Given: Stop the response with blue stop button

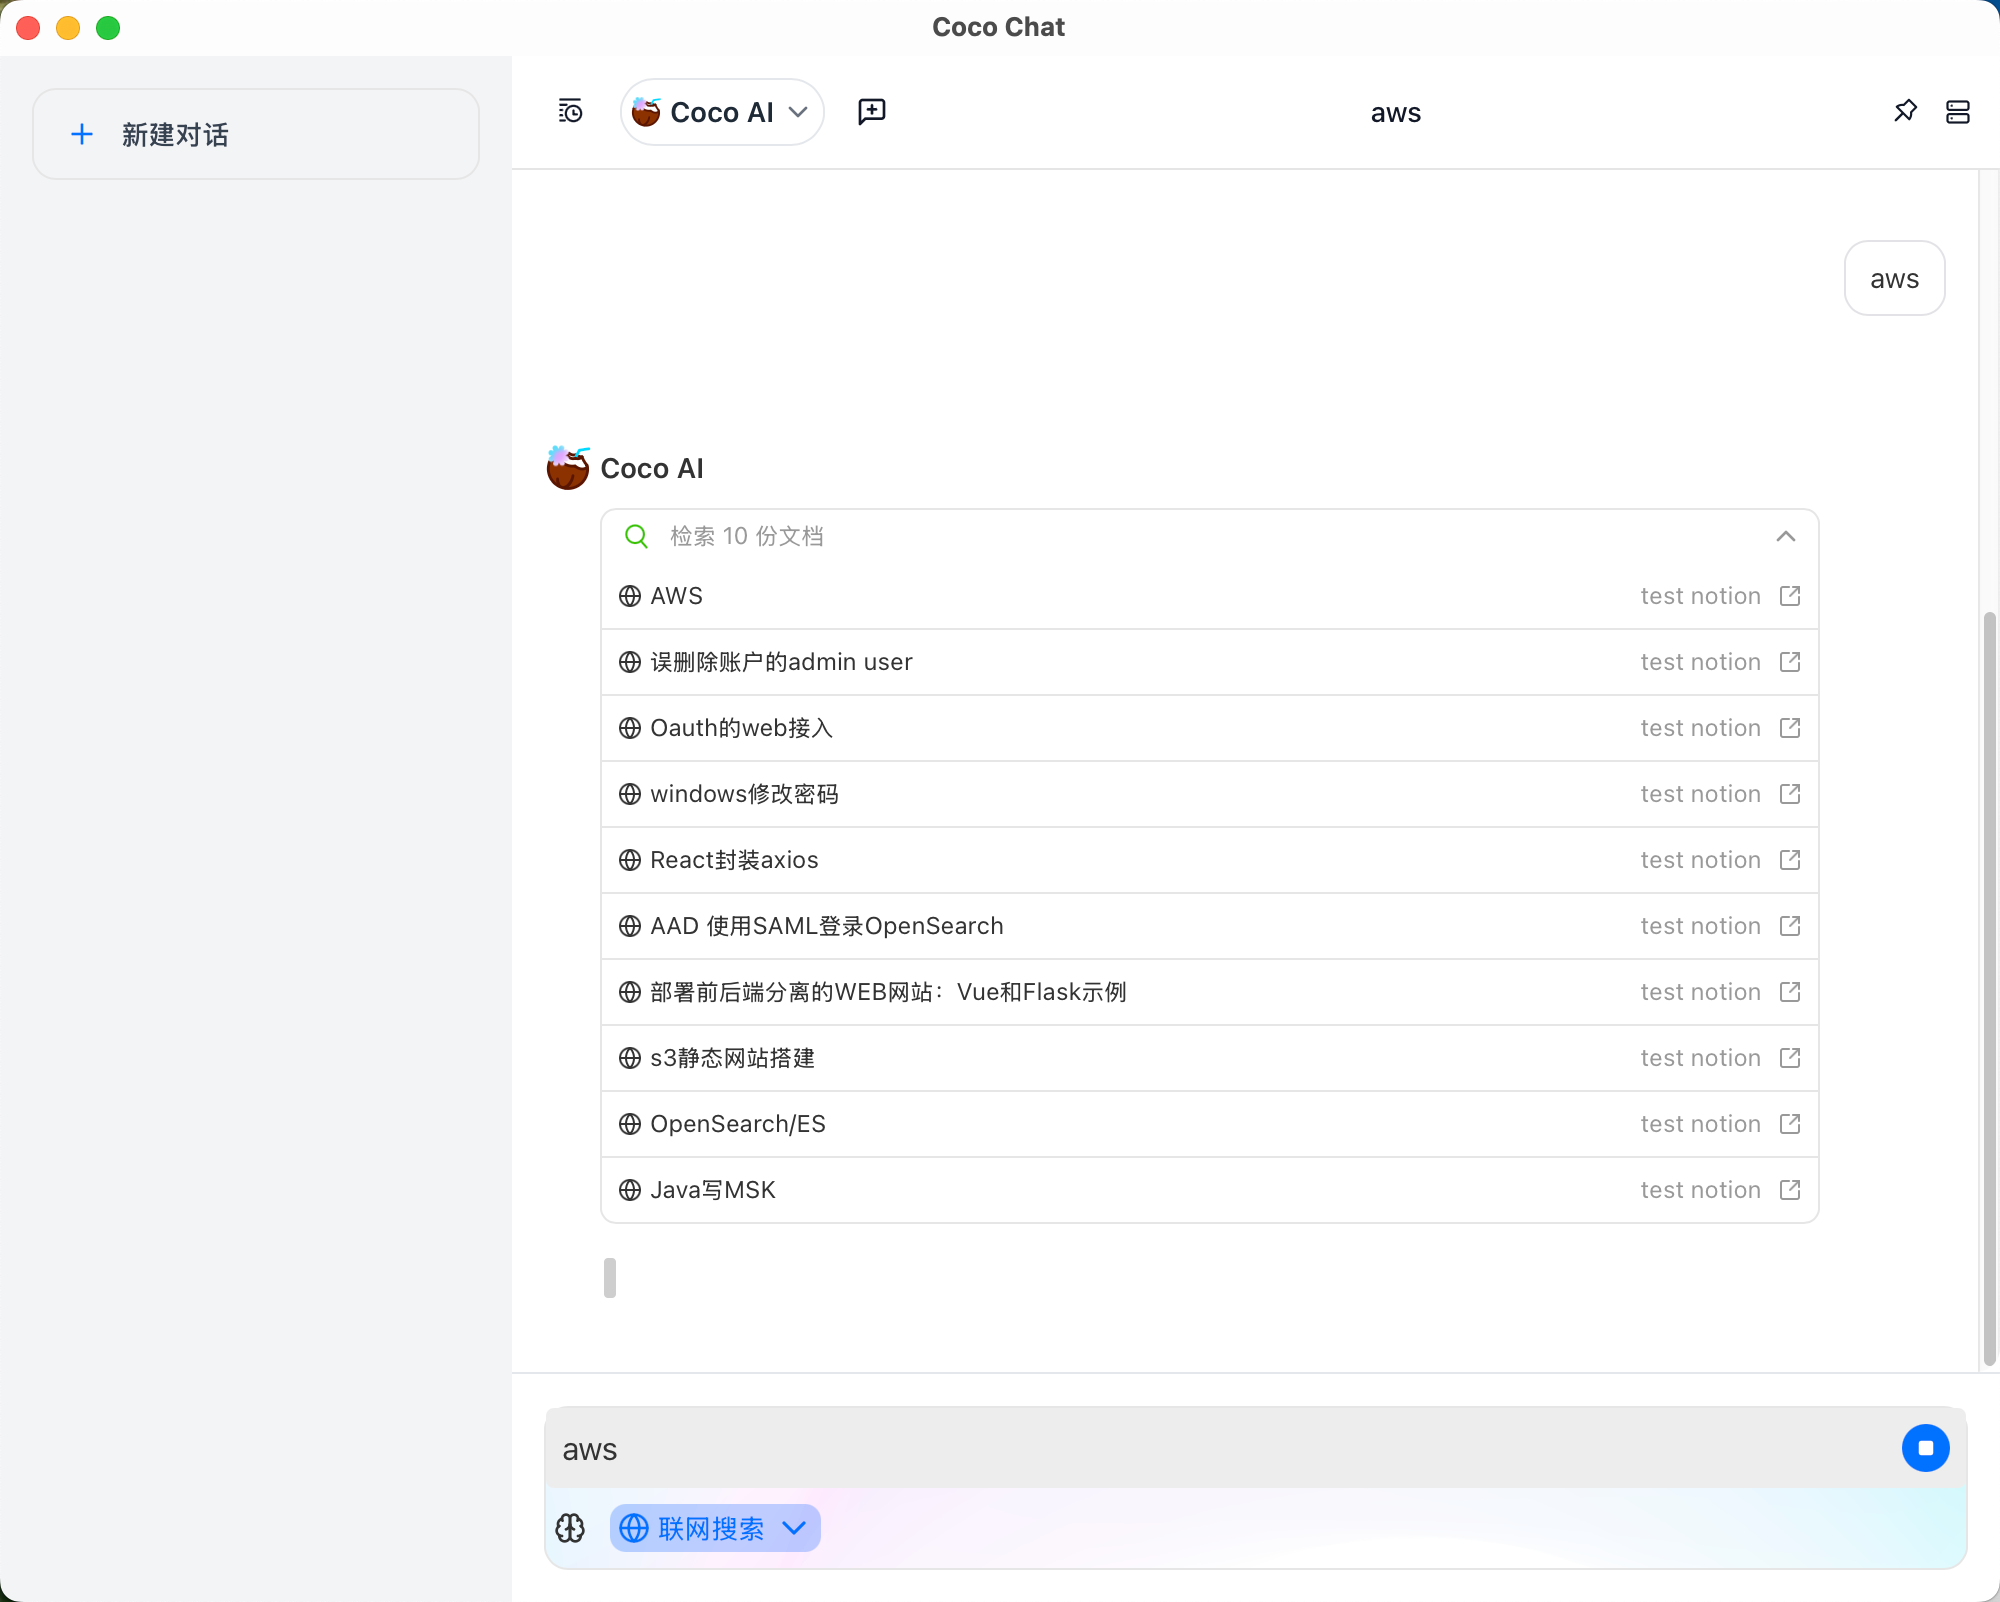Looking at the screenshot, I should tap(1925, 1448).
